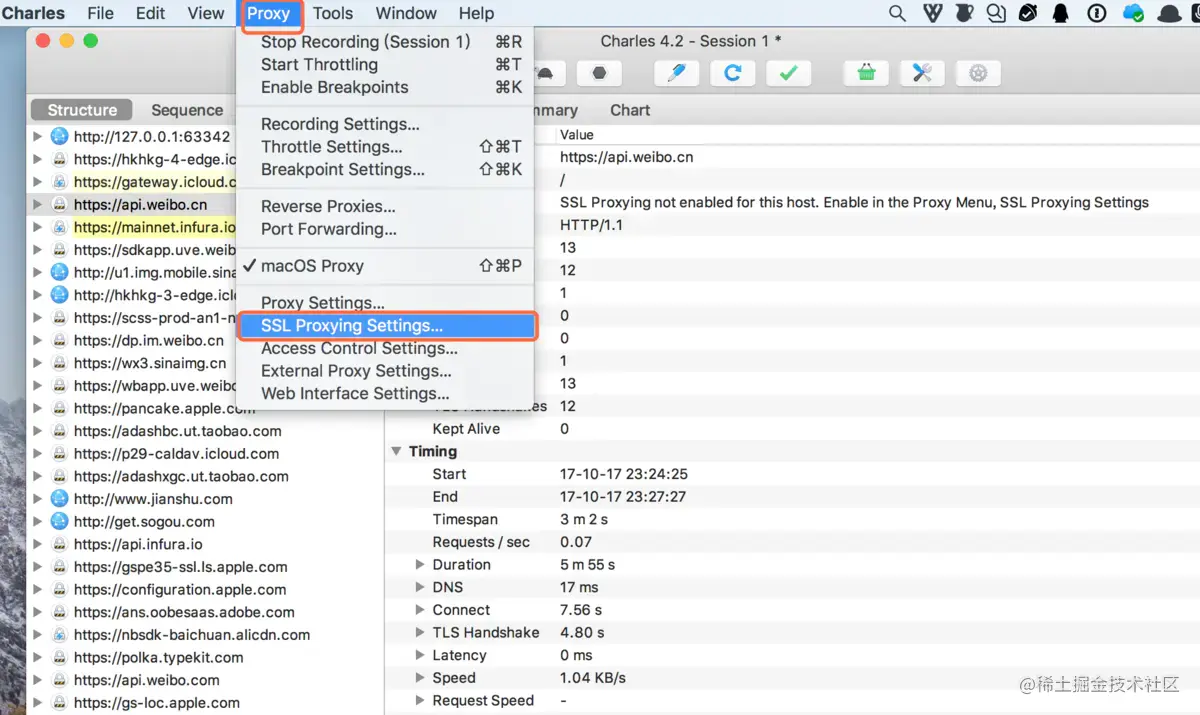Open Spotlight magnifier in the macOS menu bar
This screenshot has height=715, width=1200.
897,13
